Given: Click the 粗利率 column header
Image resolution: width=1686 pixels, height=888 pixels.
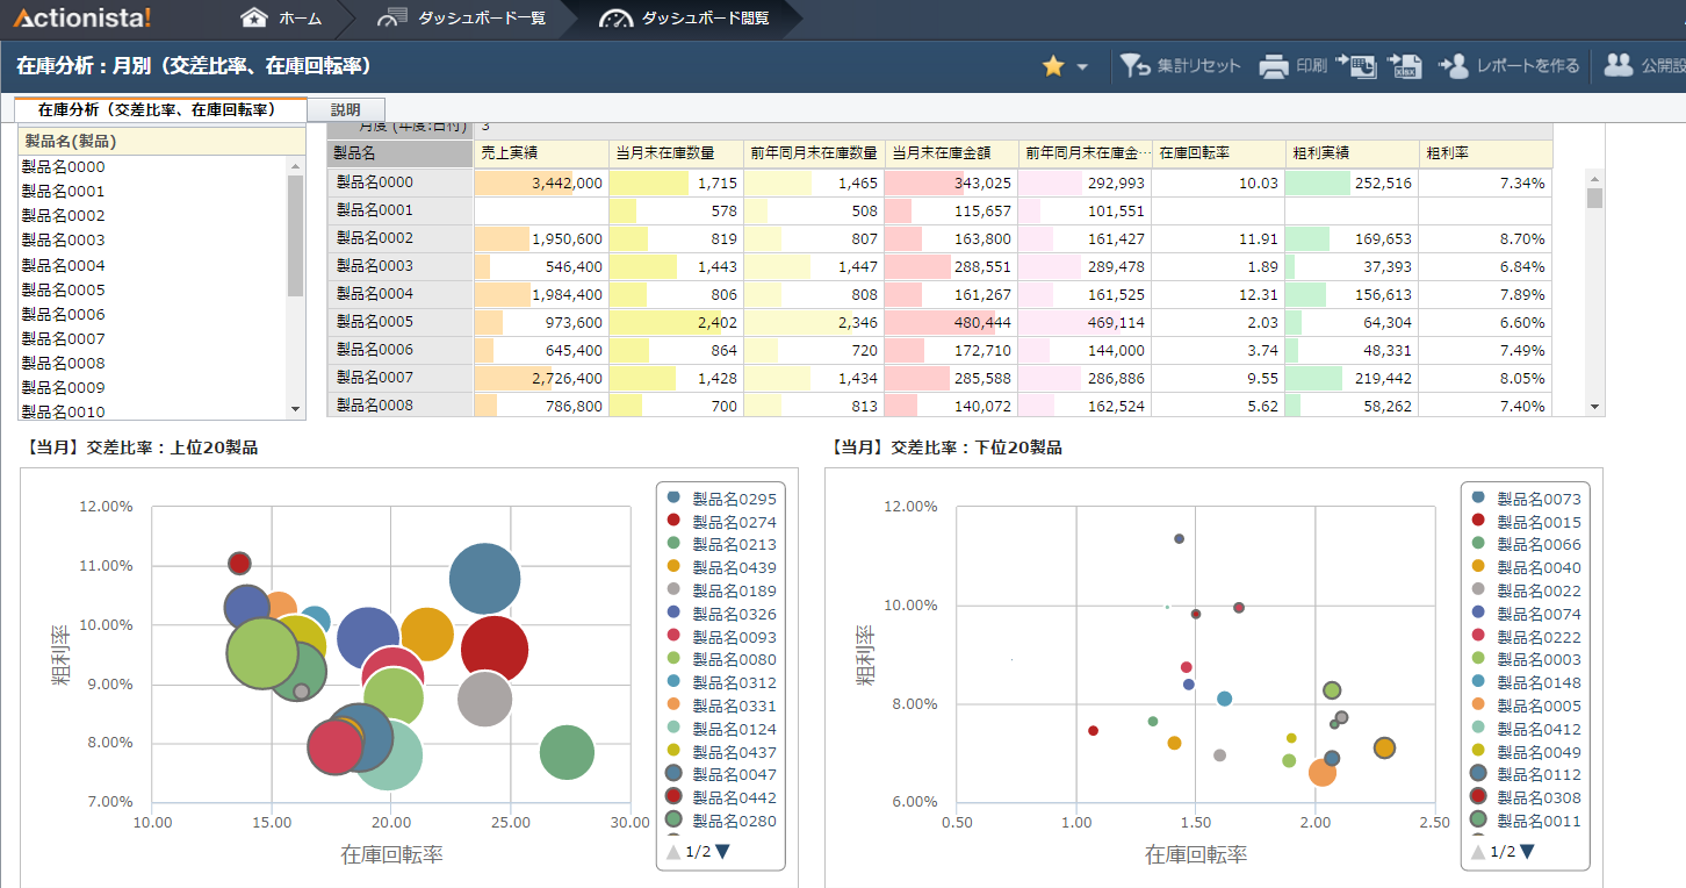Looking at the screenshot, I should point(1485,153).
